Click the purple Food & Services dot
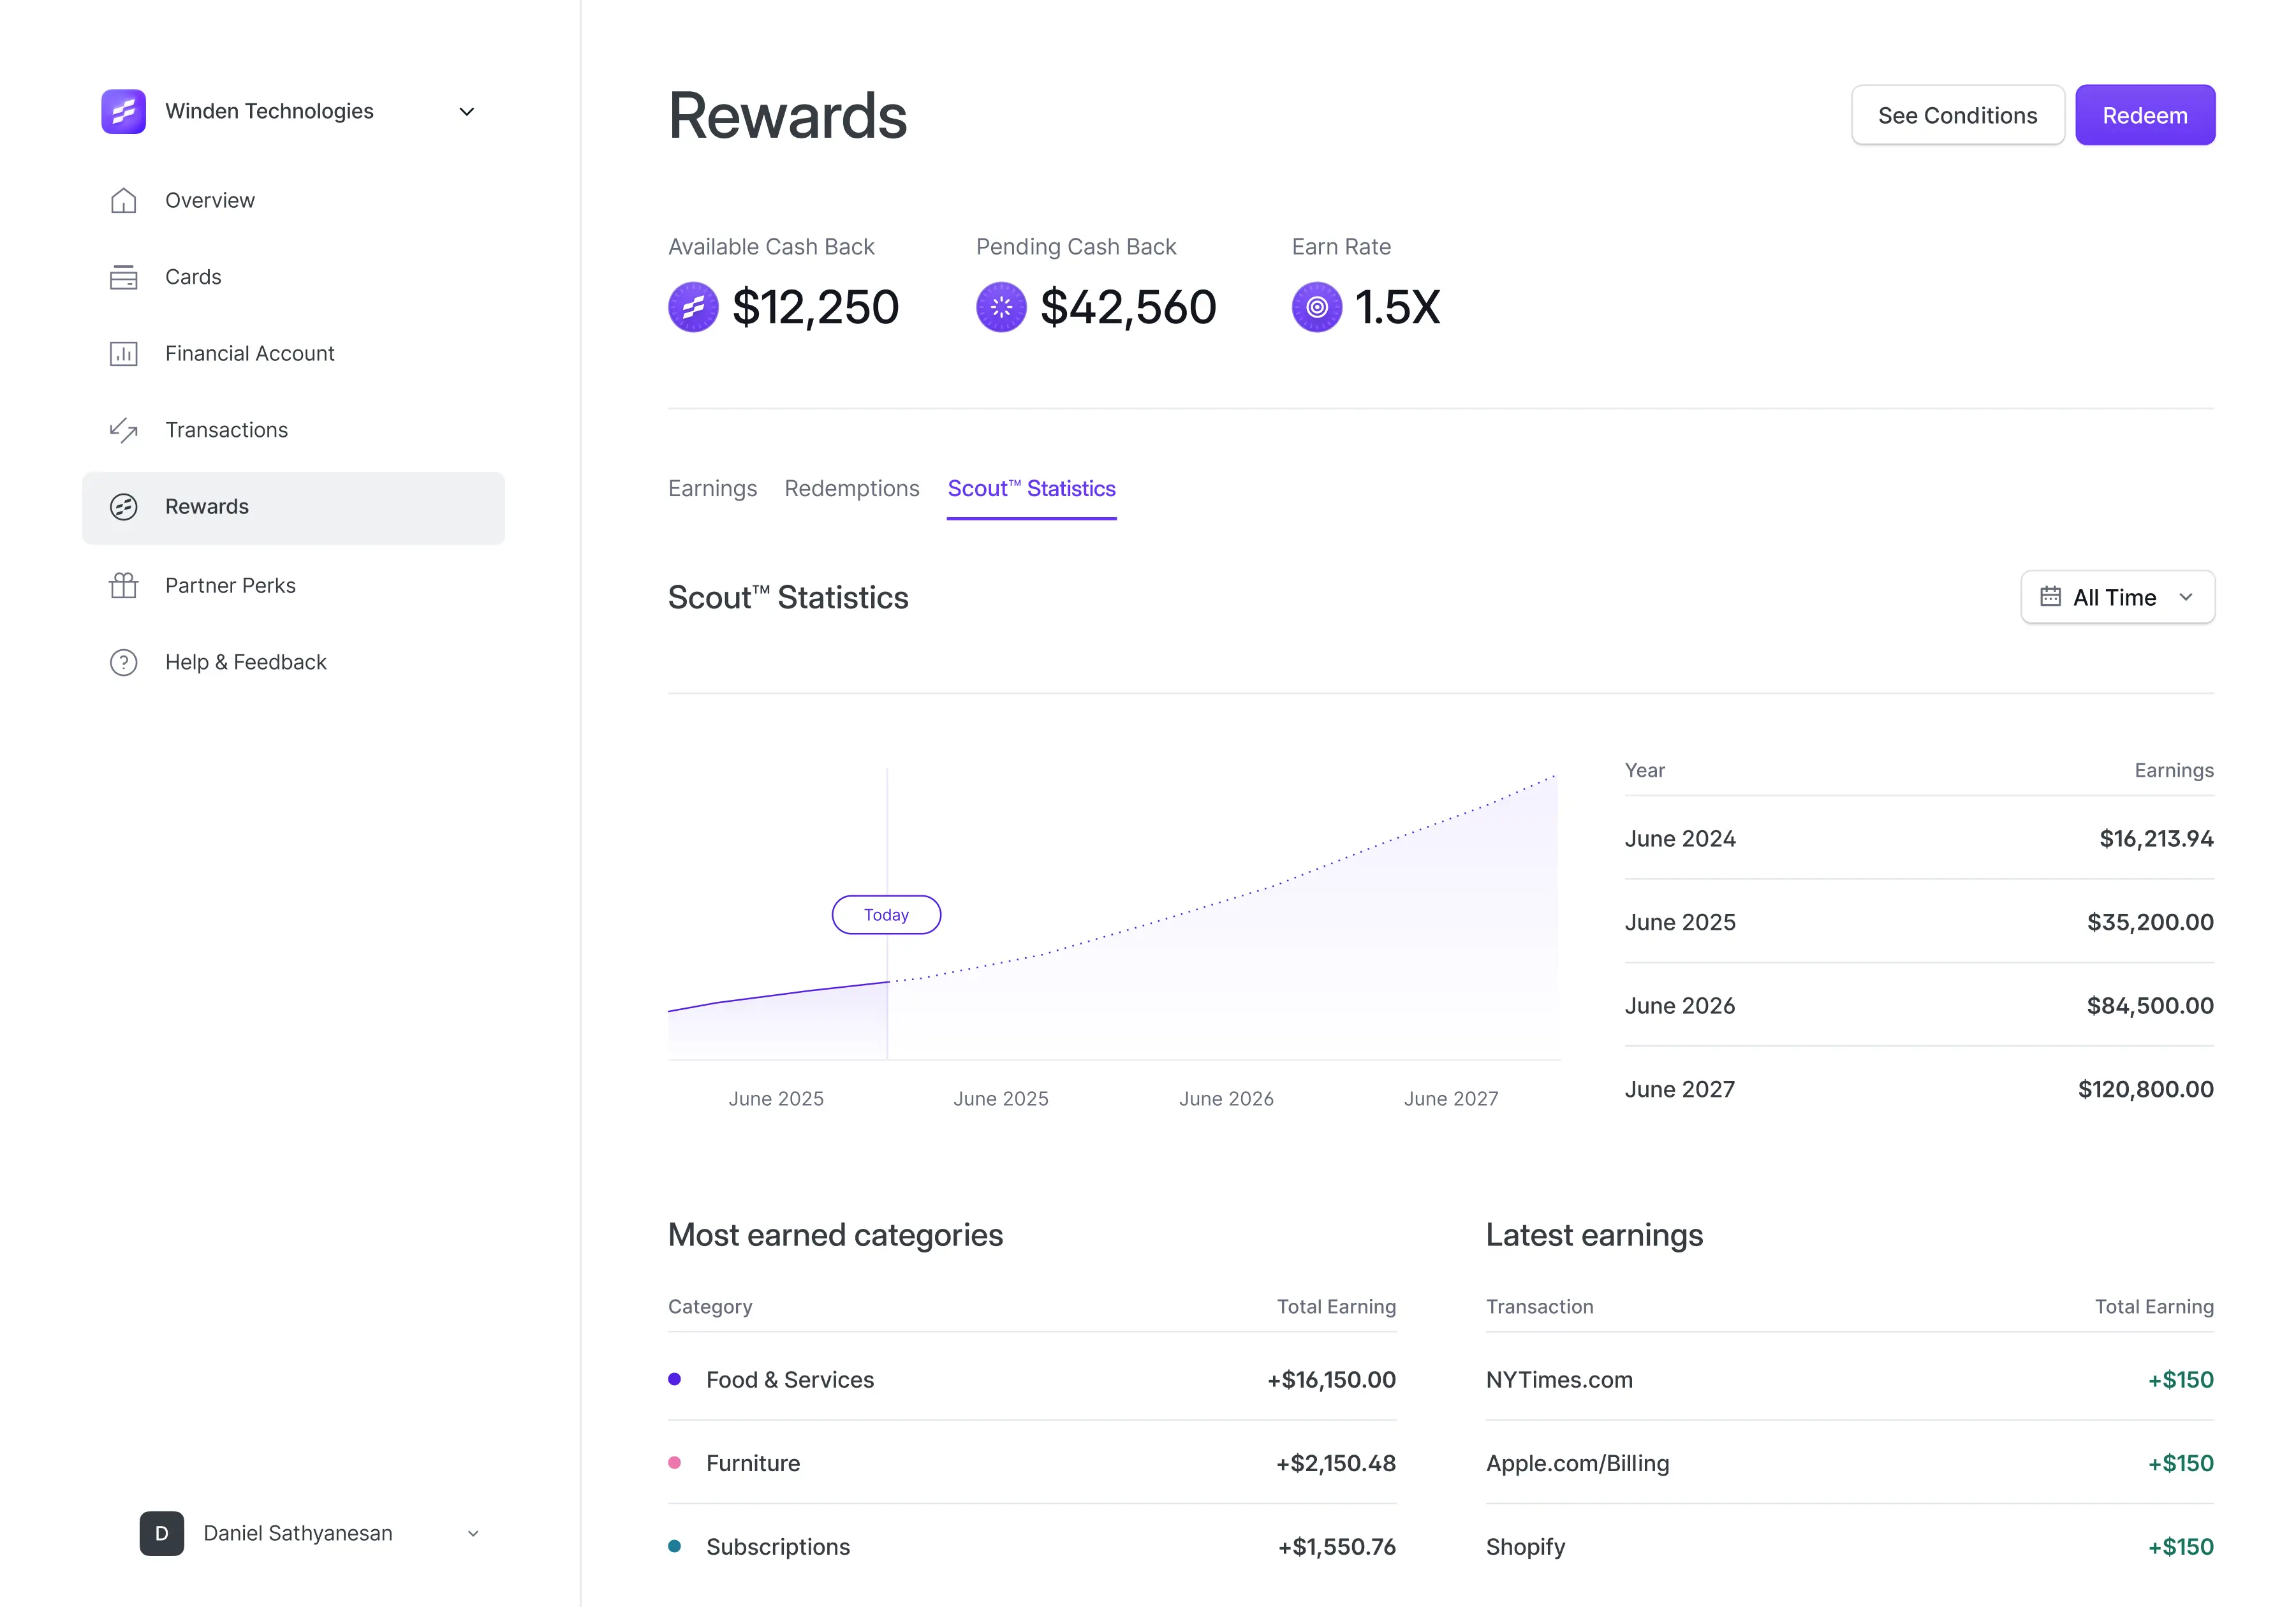The width and height of the screenshot is (2296, 1607). point(674,1379)
